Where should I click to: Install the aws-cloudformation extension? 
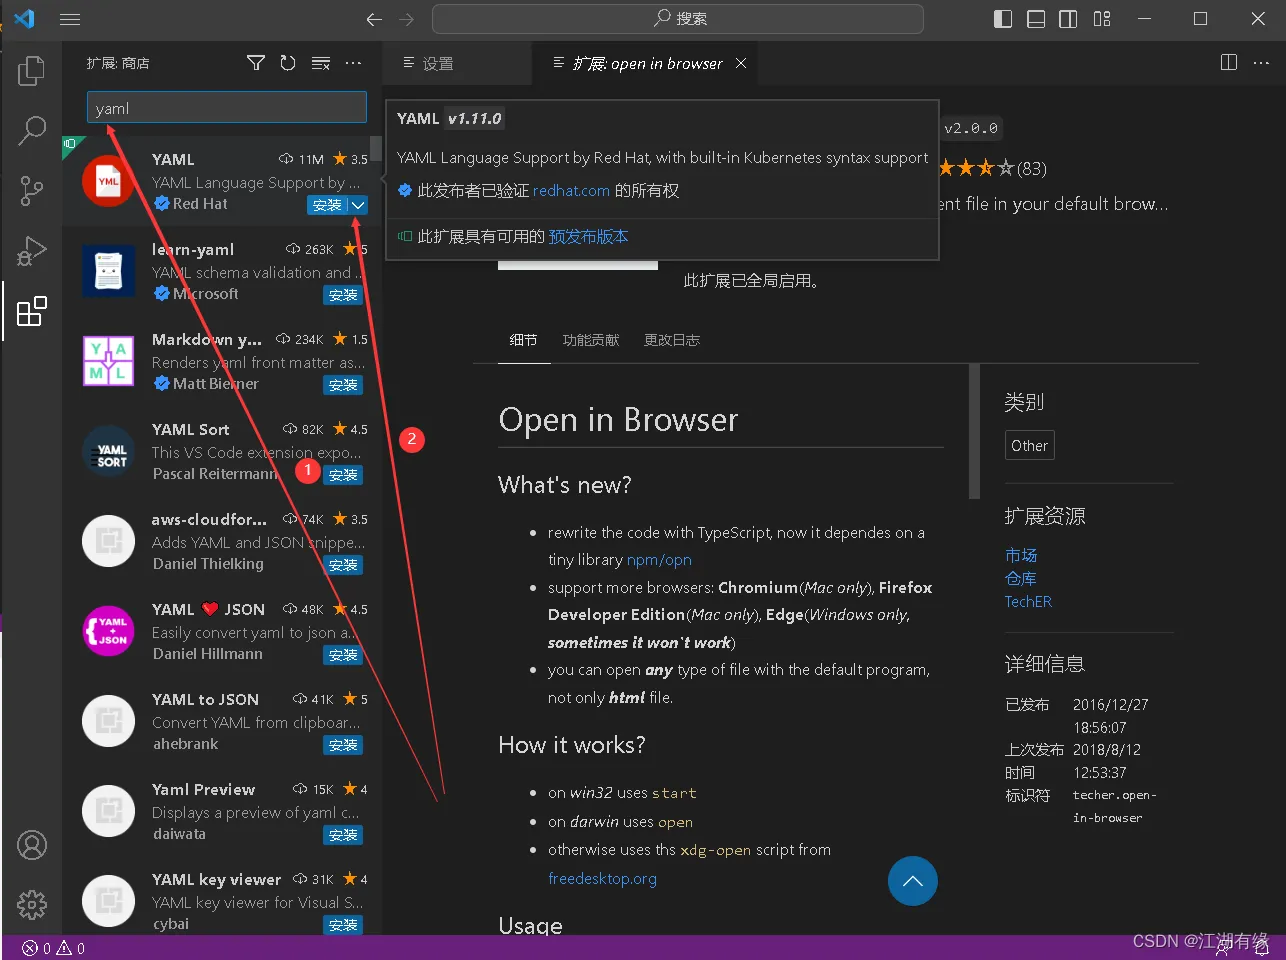coord(343,565)
